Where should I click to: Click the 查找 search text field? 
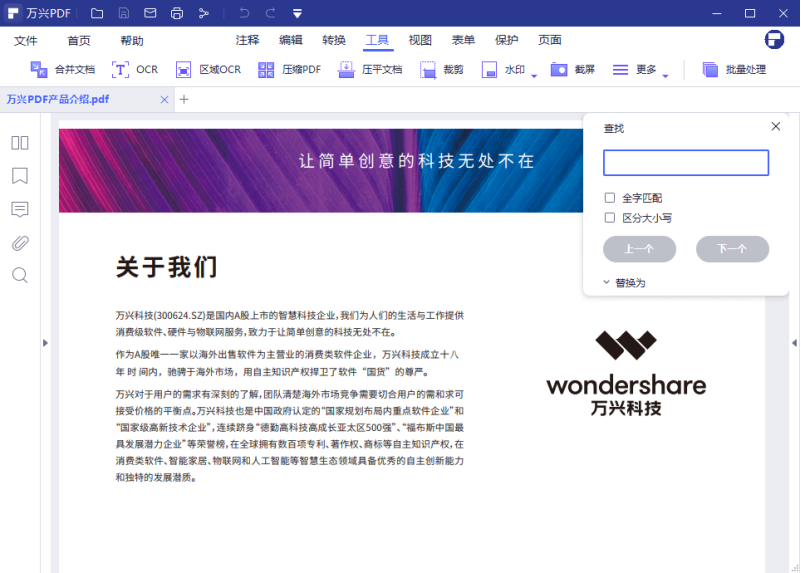(x=686, y=163)
